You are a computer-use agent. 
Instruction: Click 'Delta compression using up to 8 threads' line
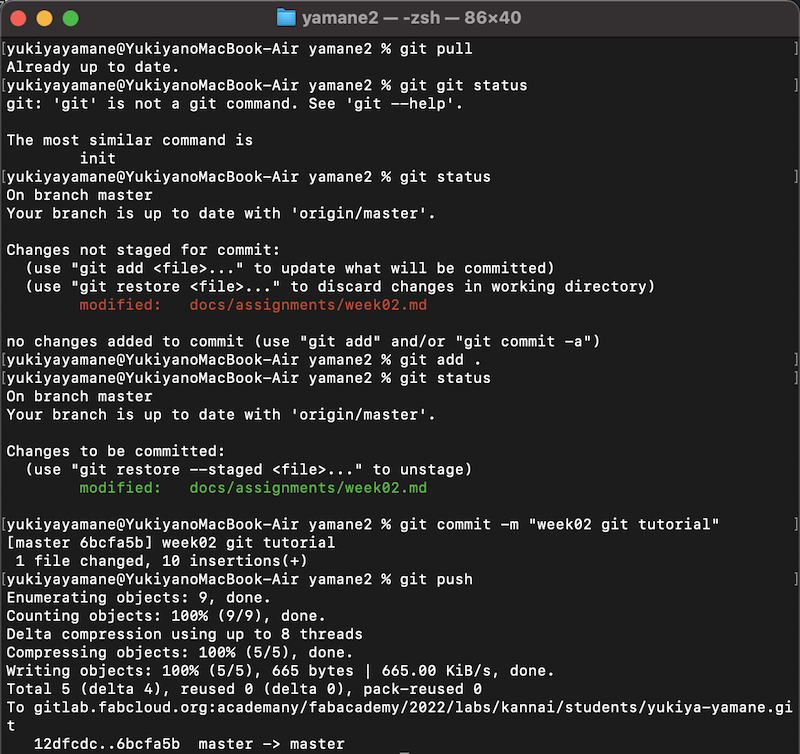(184, 635)
